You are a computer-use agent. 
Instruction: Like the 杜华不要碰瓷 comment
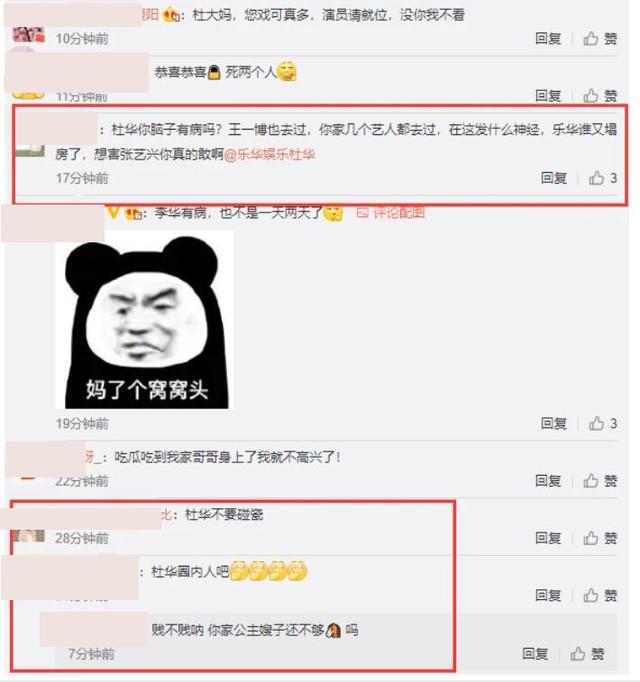coord(600,538)
